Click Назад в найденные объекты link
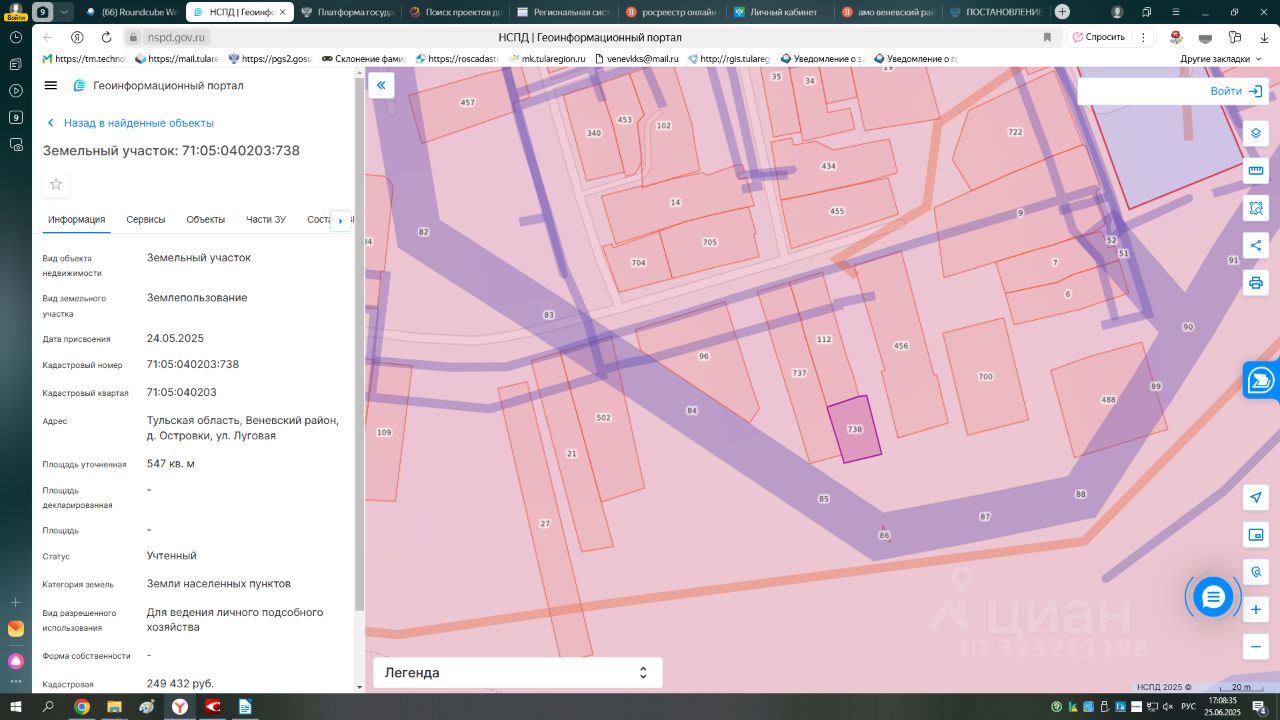1280x720 pixels. pos(138,123)
